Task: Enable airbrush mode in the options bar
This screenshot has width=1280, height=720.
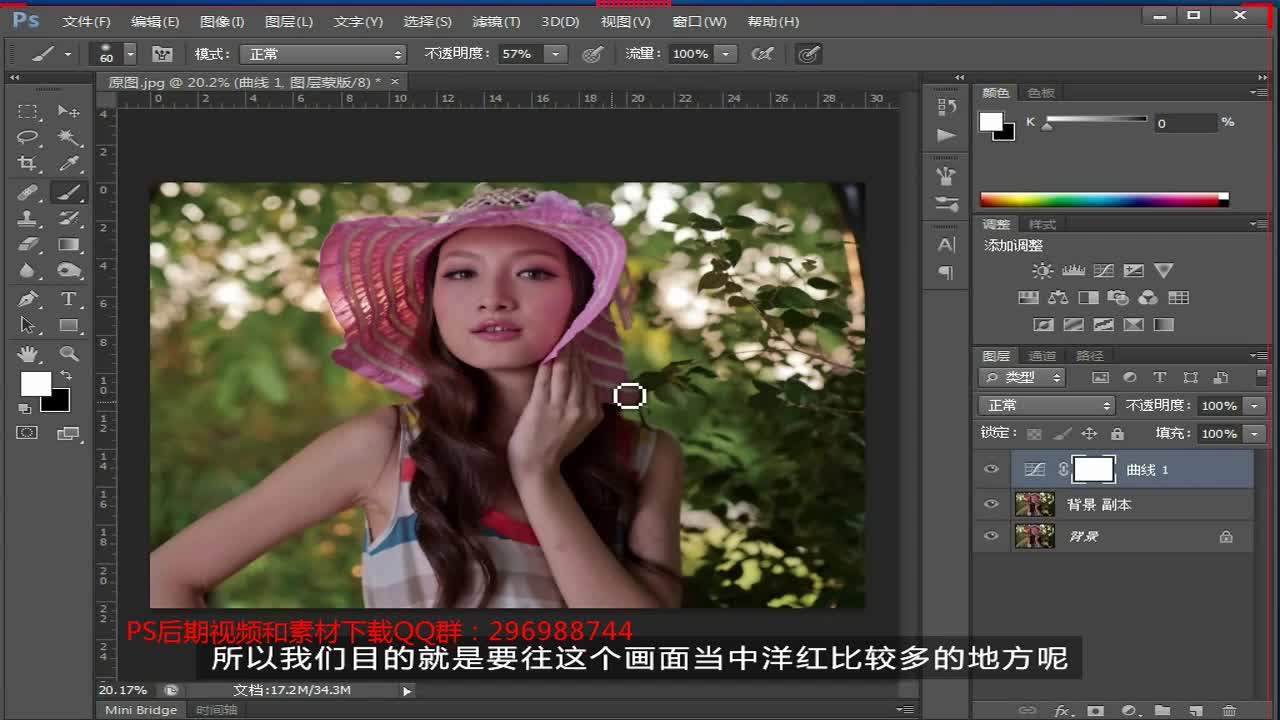Action: pos(809,54)
